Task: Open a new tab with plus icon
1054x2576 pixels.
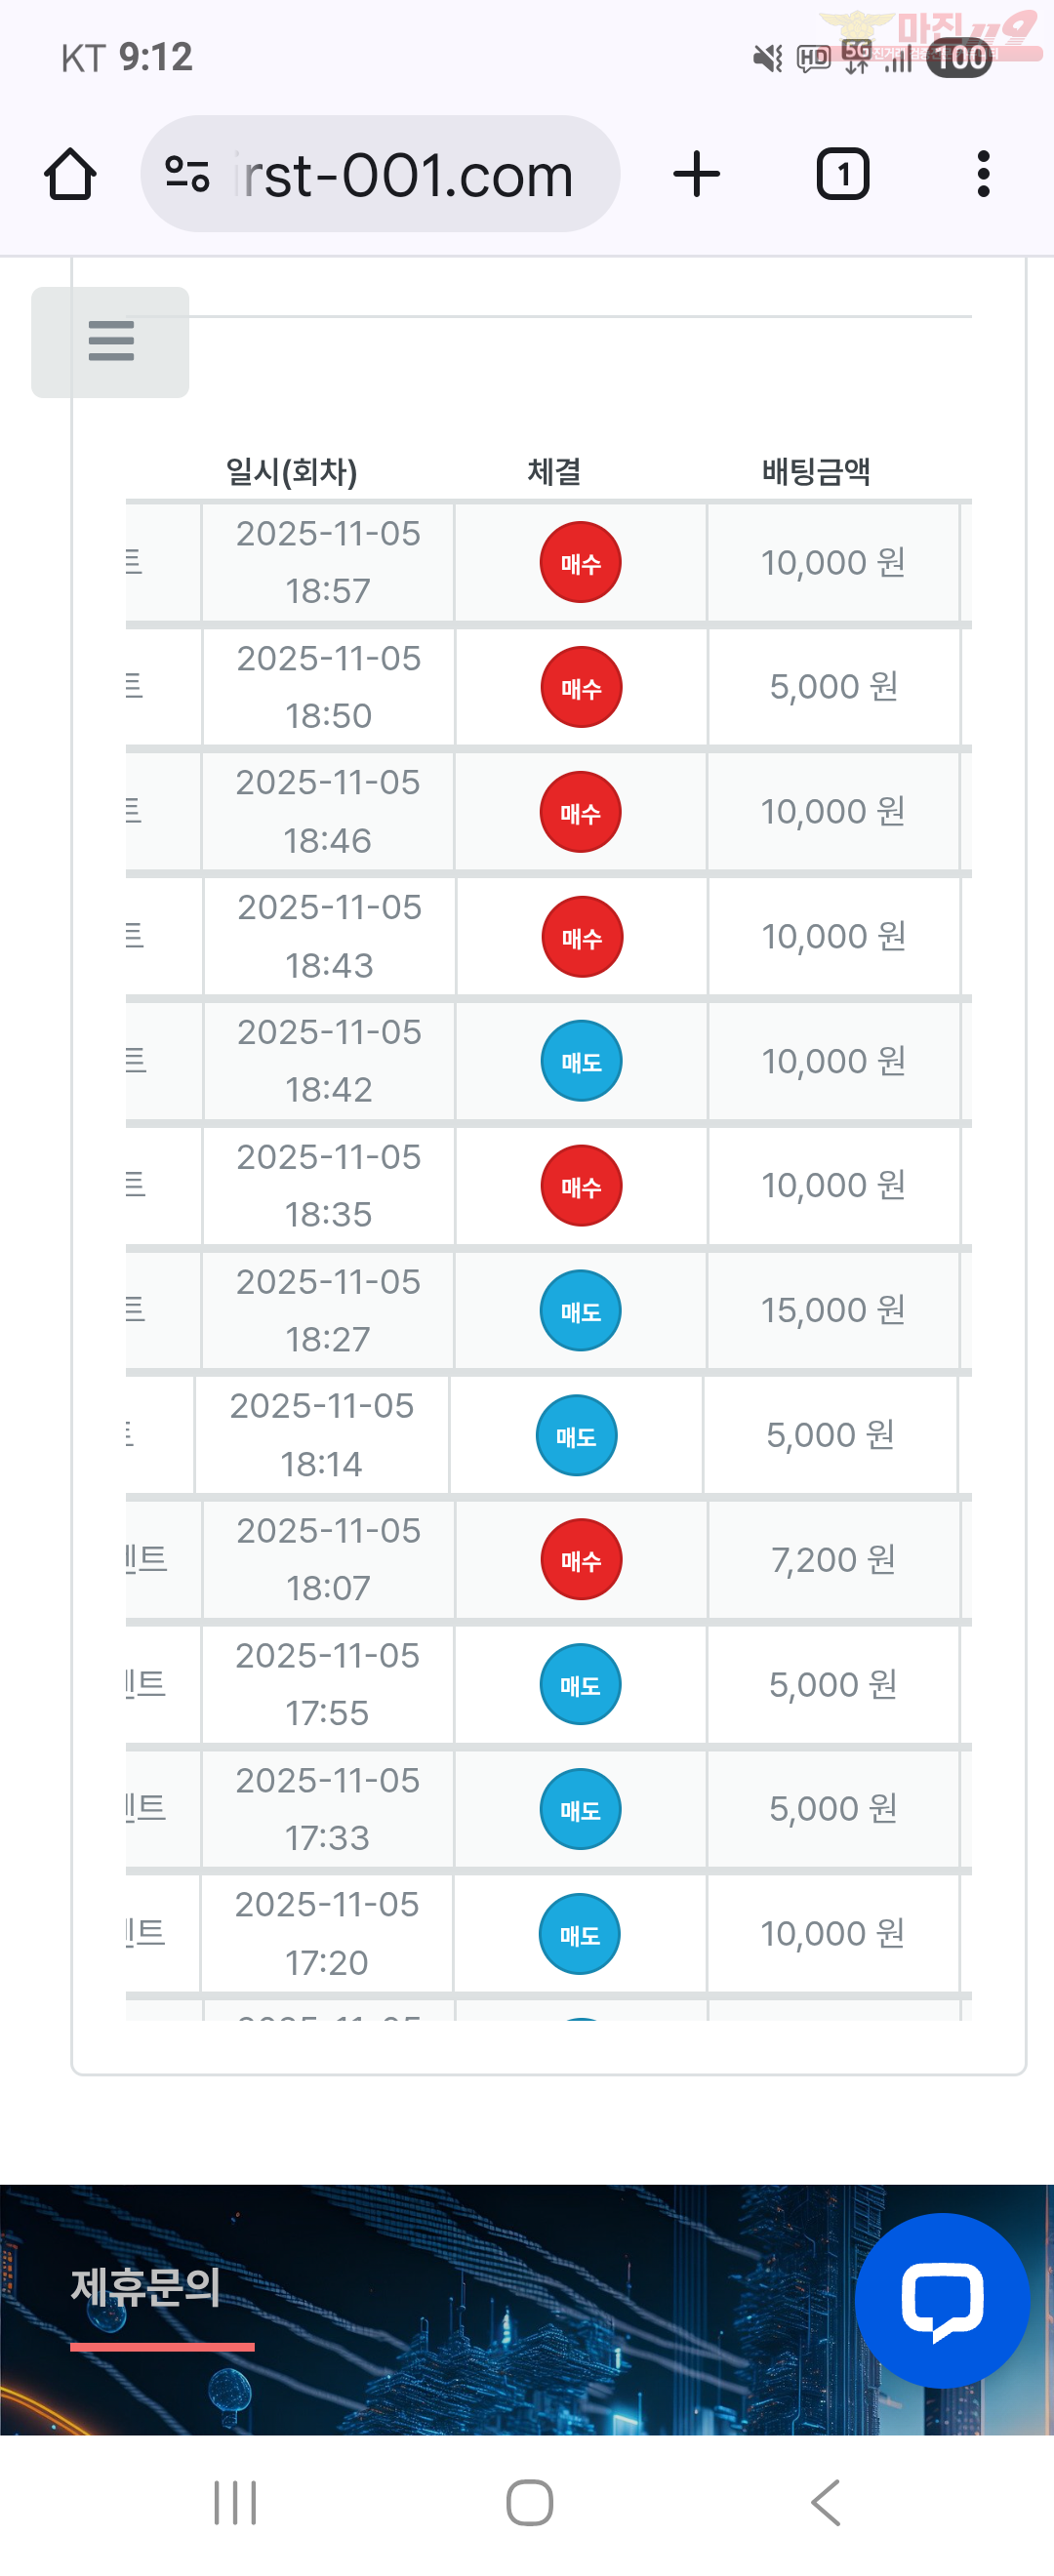Action: (696, 175)
